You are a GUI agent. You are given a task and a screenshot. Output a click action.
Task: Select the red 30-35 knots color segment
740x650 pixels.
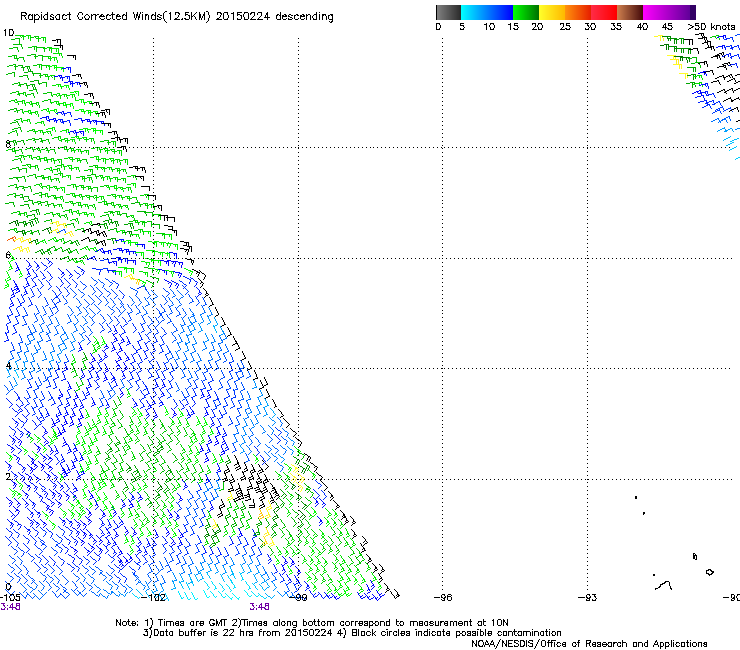tap(604, 12)
